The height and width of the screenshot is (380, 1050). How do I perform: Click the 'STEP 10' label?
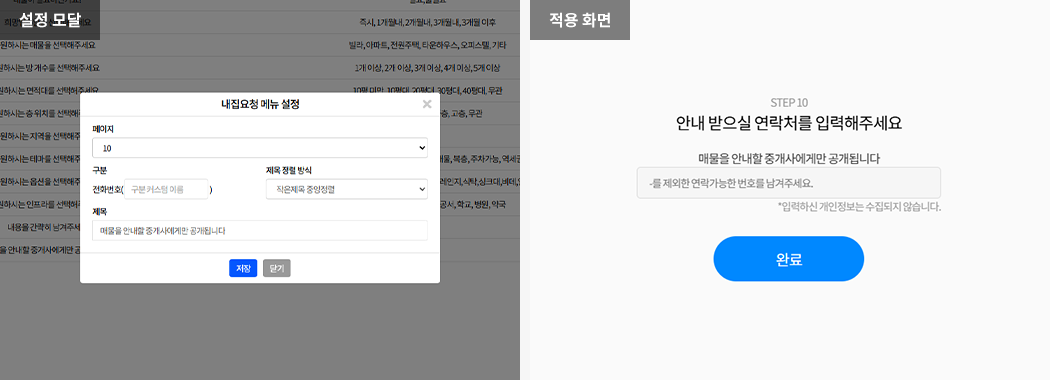[x=789, y=103]
